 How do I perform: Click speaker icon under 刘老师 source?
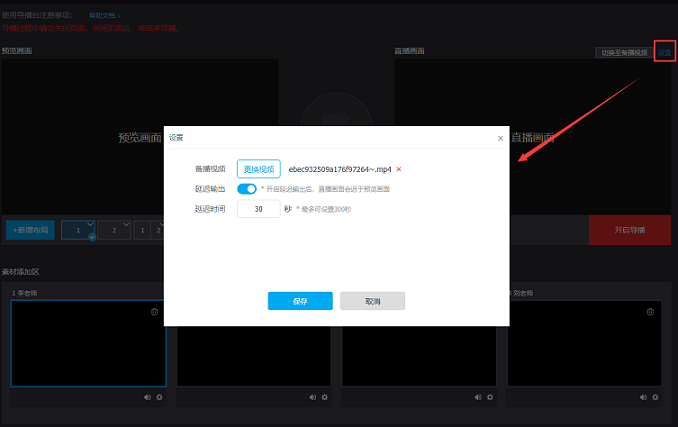pos(642,397)
